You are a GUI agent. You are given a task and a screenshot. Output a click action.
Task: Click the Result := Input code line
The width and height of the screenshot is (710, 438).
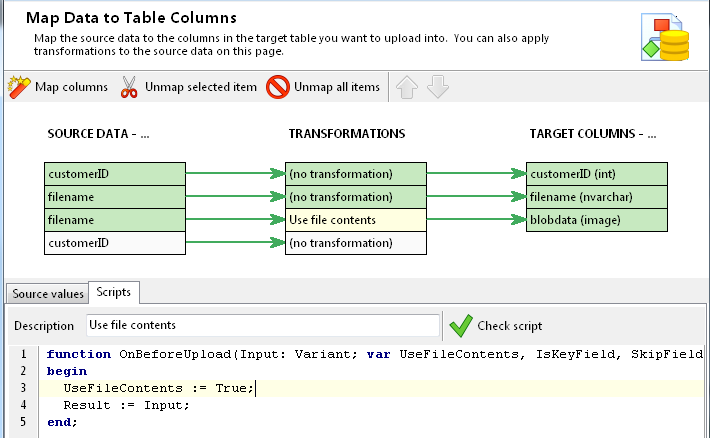point(126,405)
